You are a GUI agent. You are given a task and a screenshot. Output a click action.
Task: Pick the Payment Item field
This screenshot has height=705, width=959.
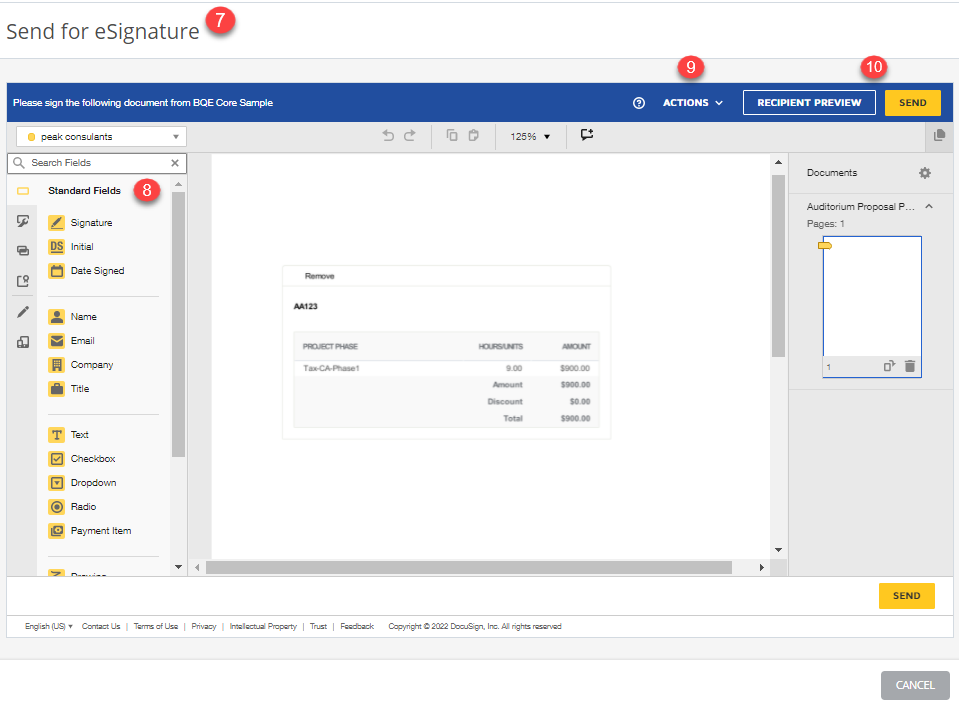coord(91,531)
